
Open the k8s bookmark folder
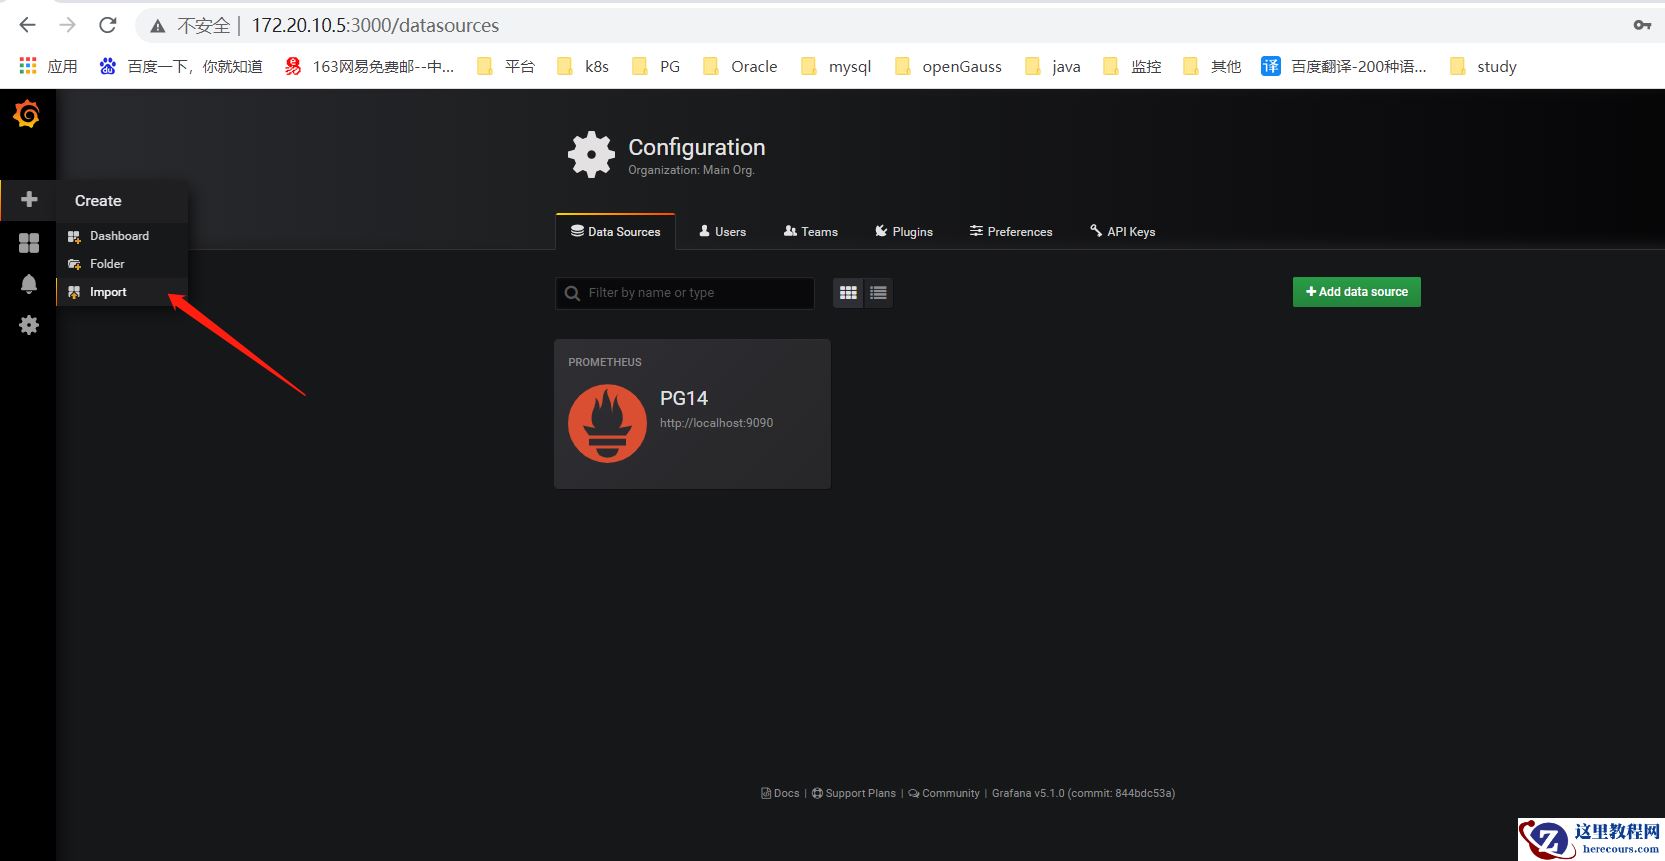(x=583, y=66)
